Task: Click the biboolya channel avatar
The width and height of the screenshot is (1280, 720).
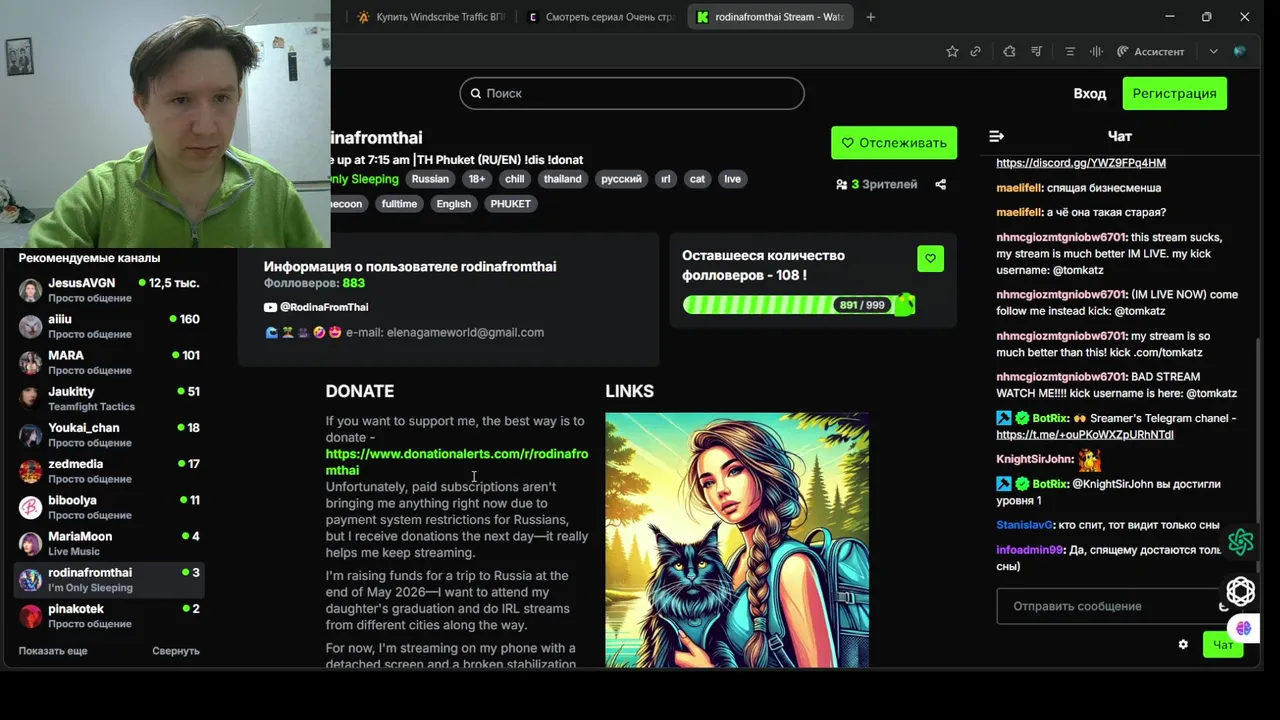Action: click(31, 507)
